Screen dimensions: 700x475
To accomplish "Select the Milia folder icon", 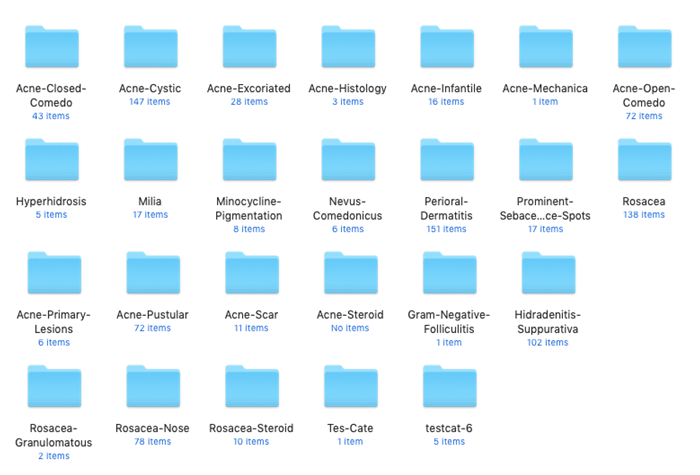I will (x=150, y=161).
